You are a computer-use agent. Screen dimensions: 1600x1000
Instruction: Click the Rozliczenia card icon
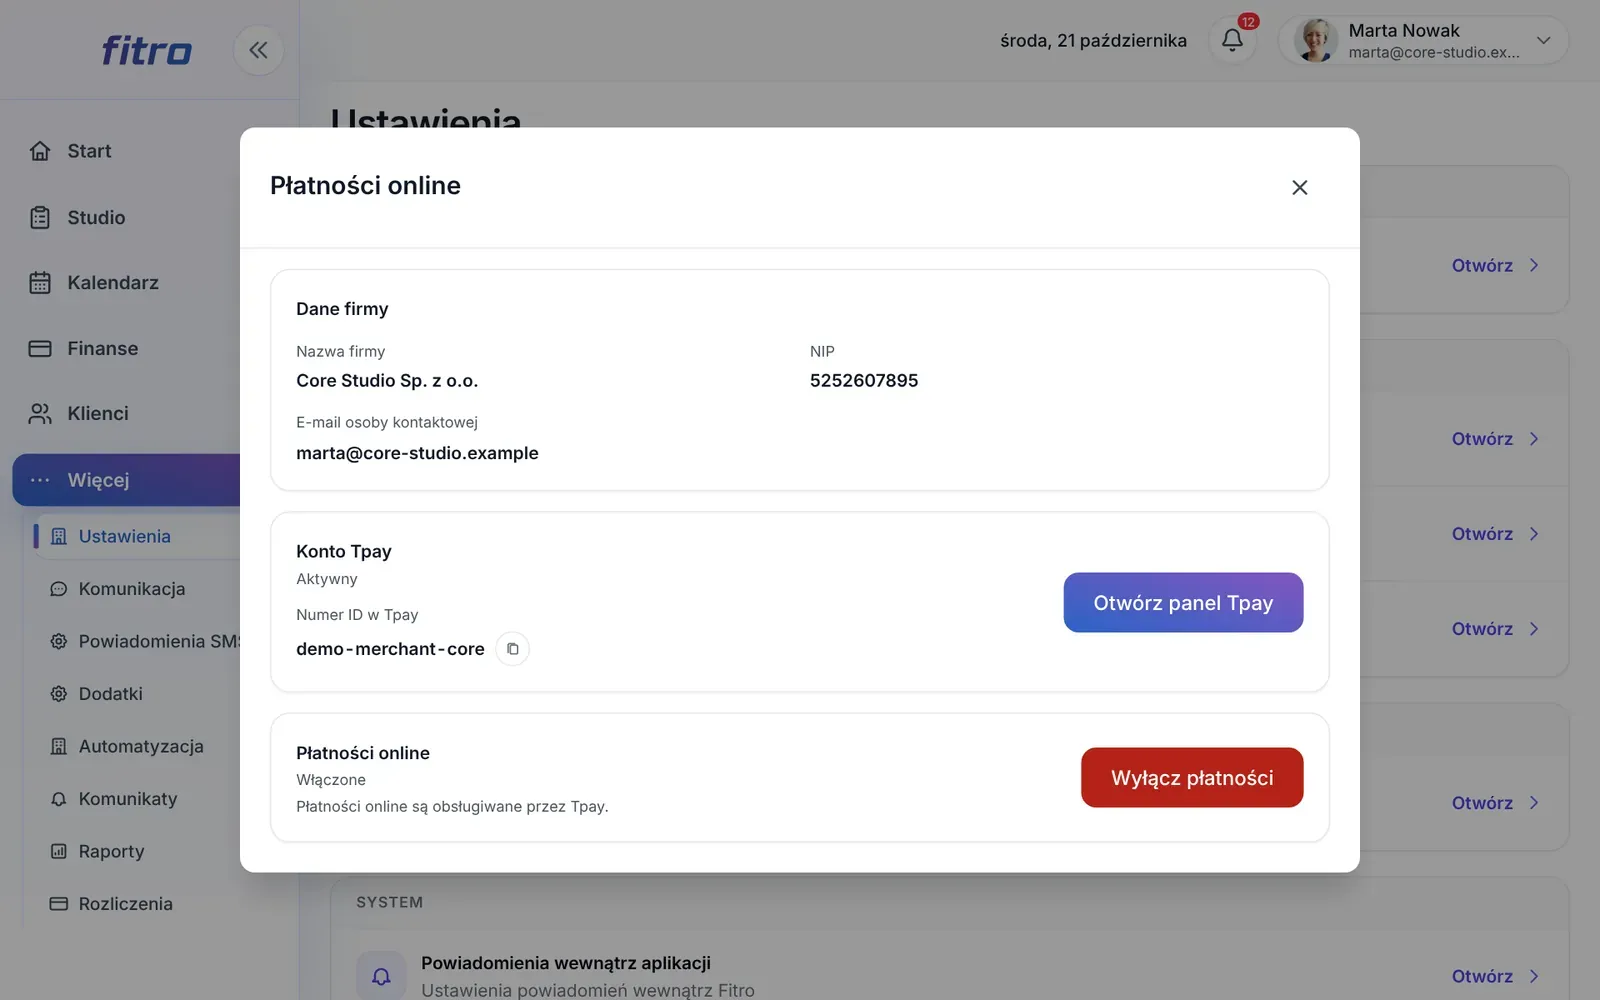[59, 904]
